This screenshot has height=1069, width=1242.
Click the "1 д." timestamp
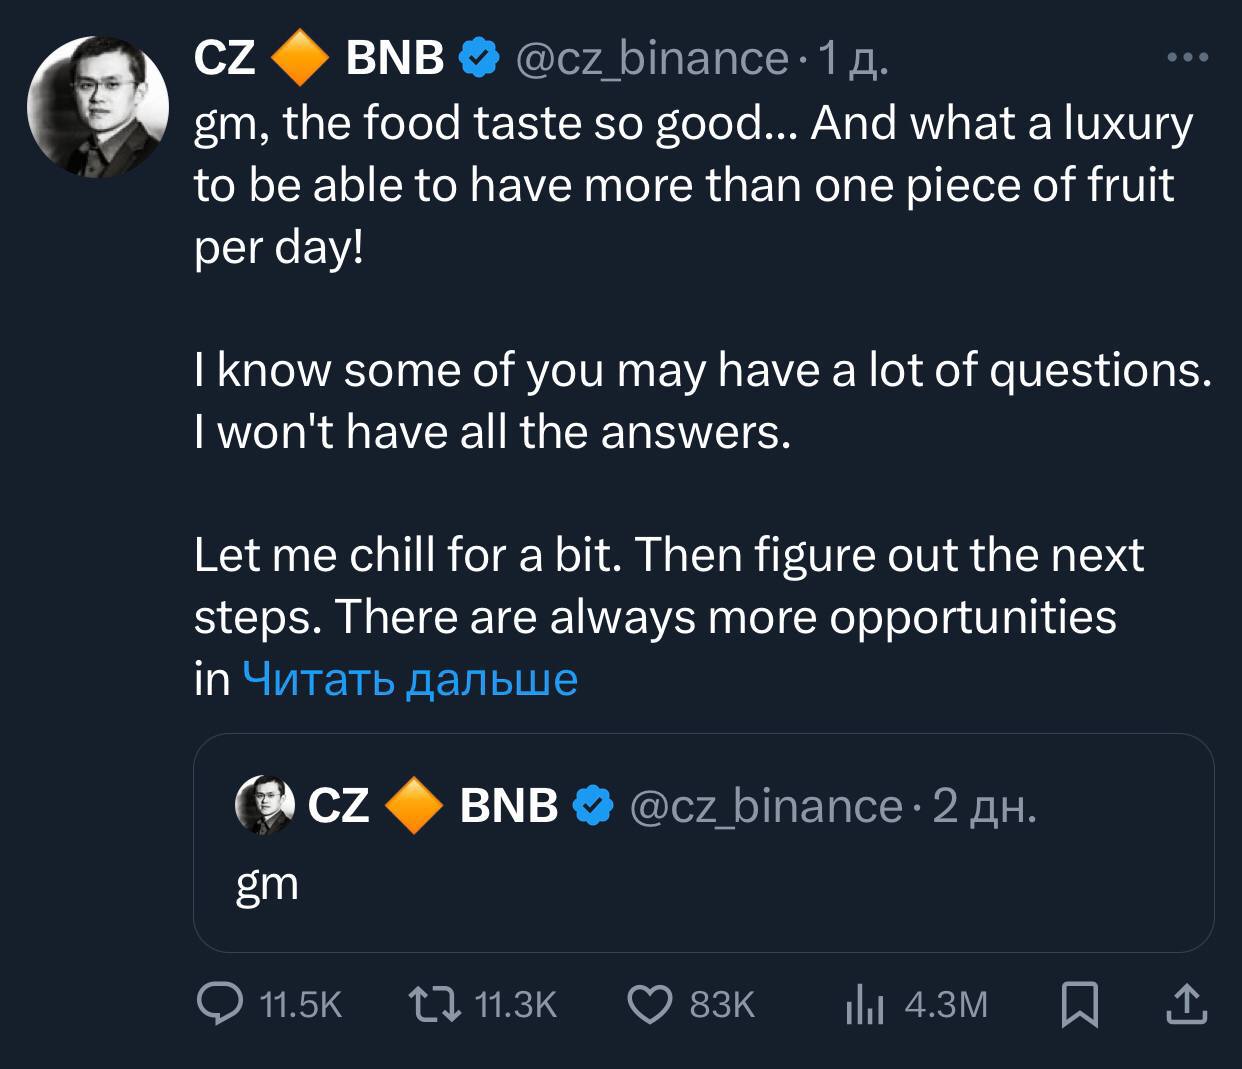[x=852, y=59]
